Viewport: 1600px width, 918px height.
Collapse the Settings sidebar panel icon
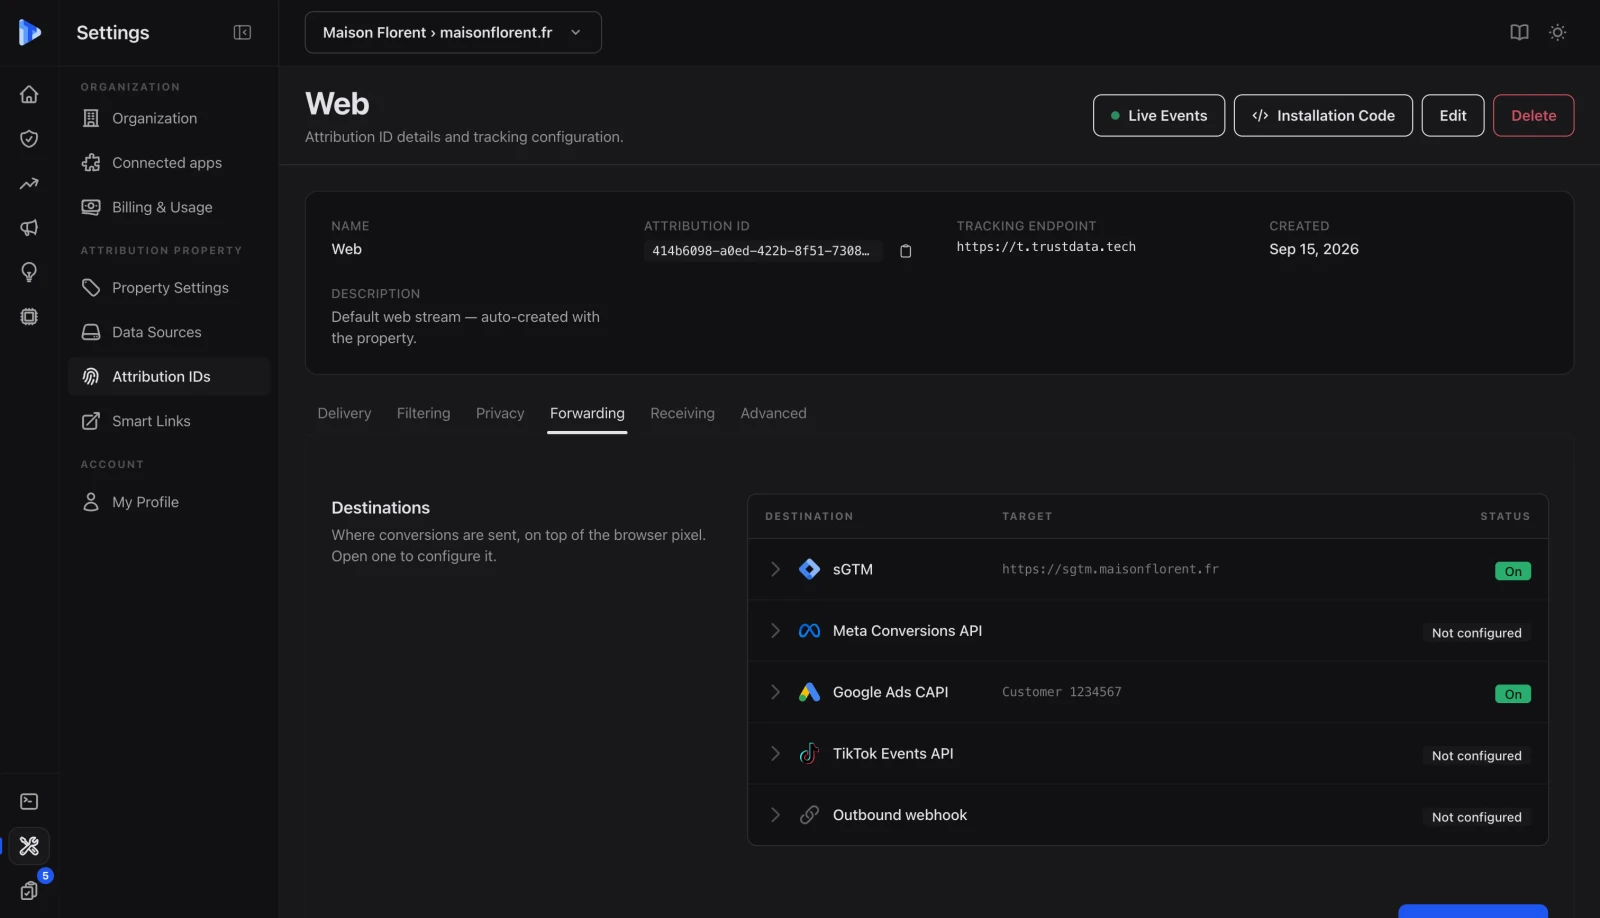(242, 33)
